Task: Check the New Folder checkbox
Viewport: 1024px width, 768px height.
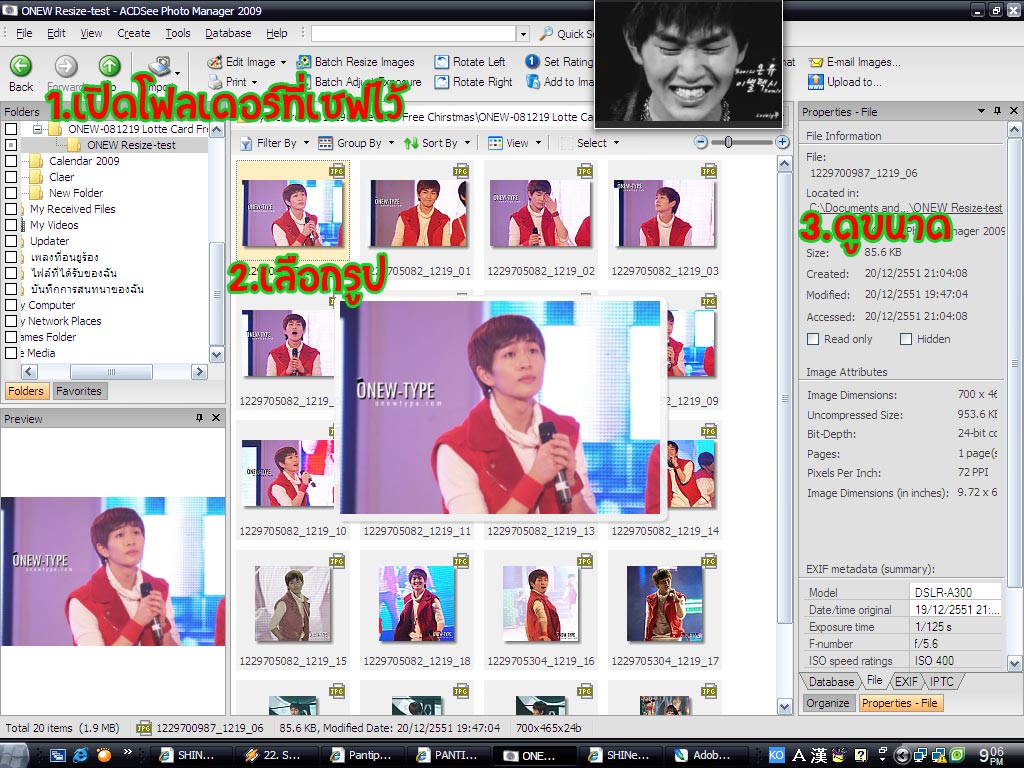Action: point(11,193)
